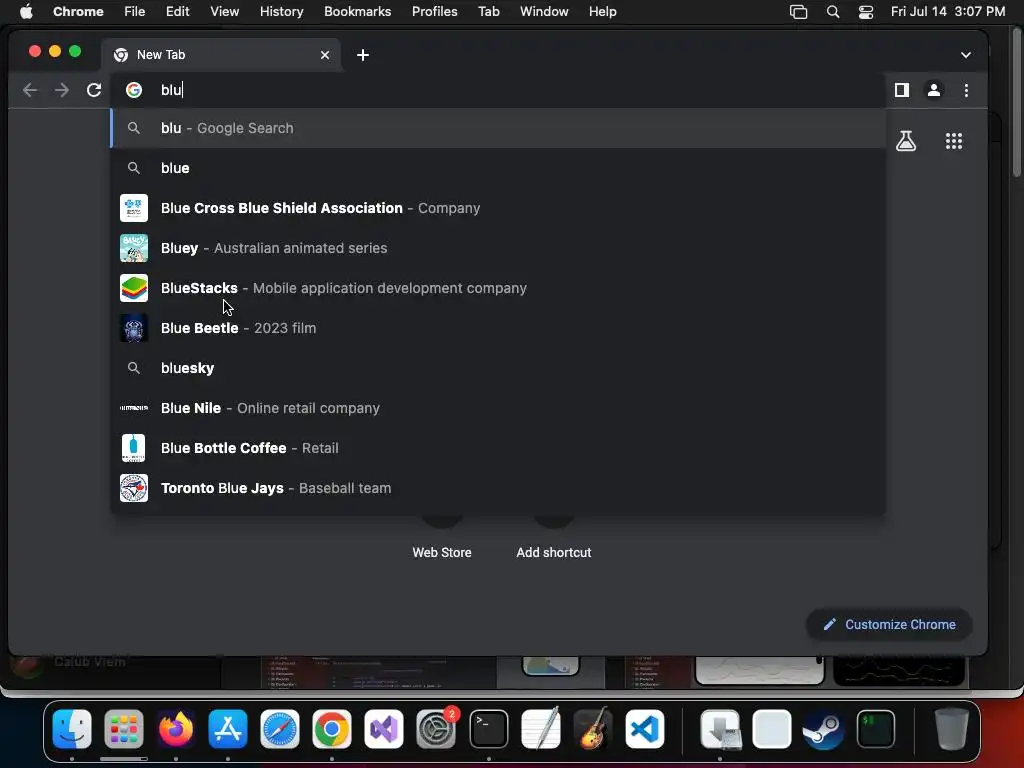The width and height of the screenshot is (1024, 768).
Task: Click the forward navigation arrow
Action: coord(62,90)
